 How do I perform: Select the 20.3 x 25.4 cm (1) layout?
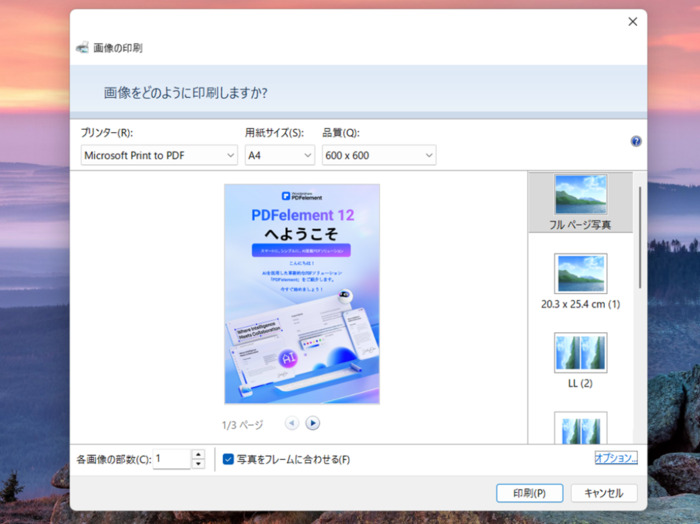point(580,282)
